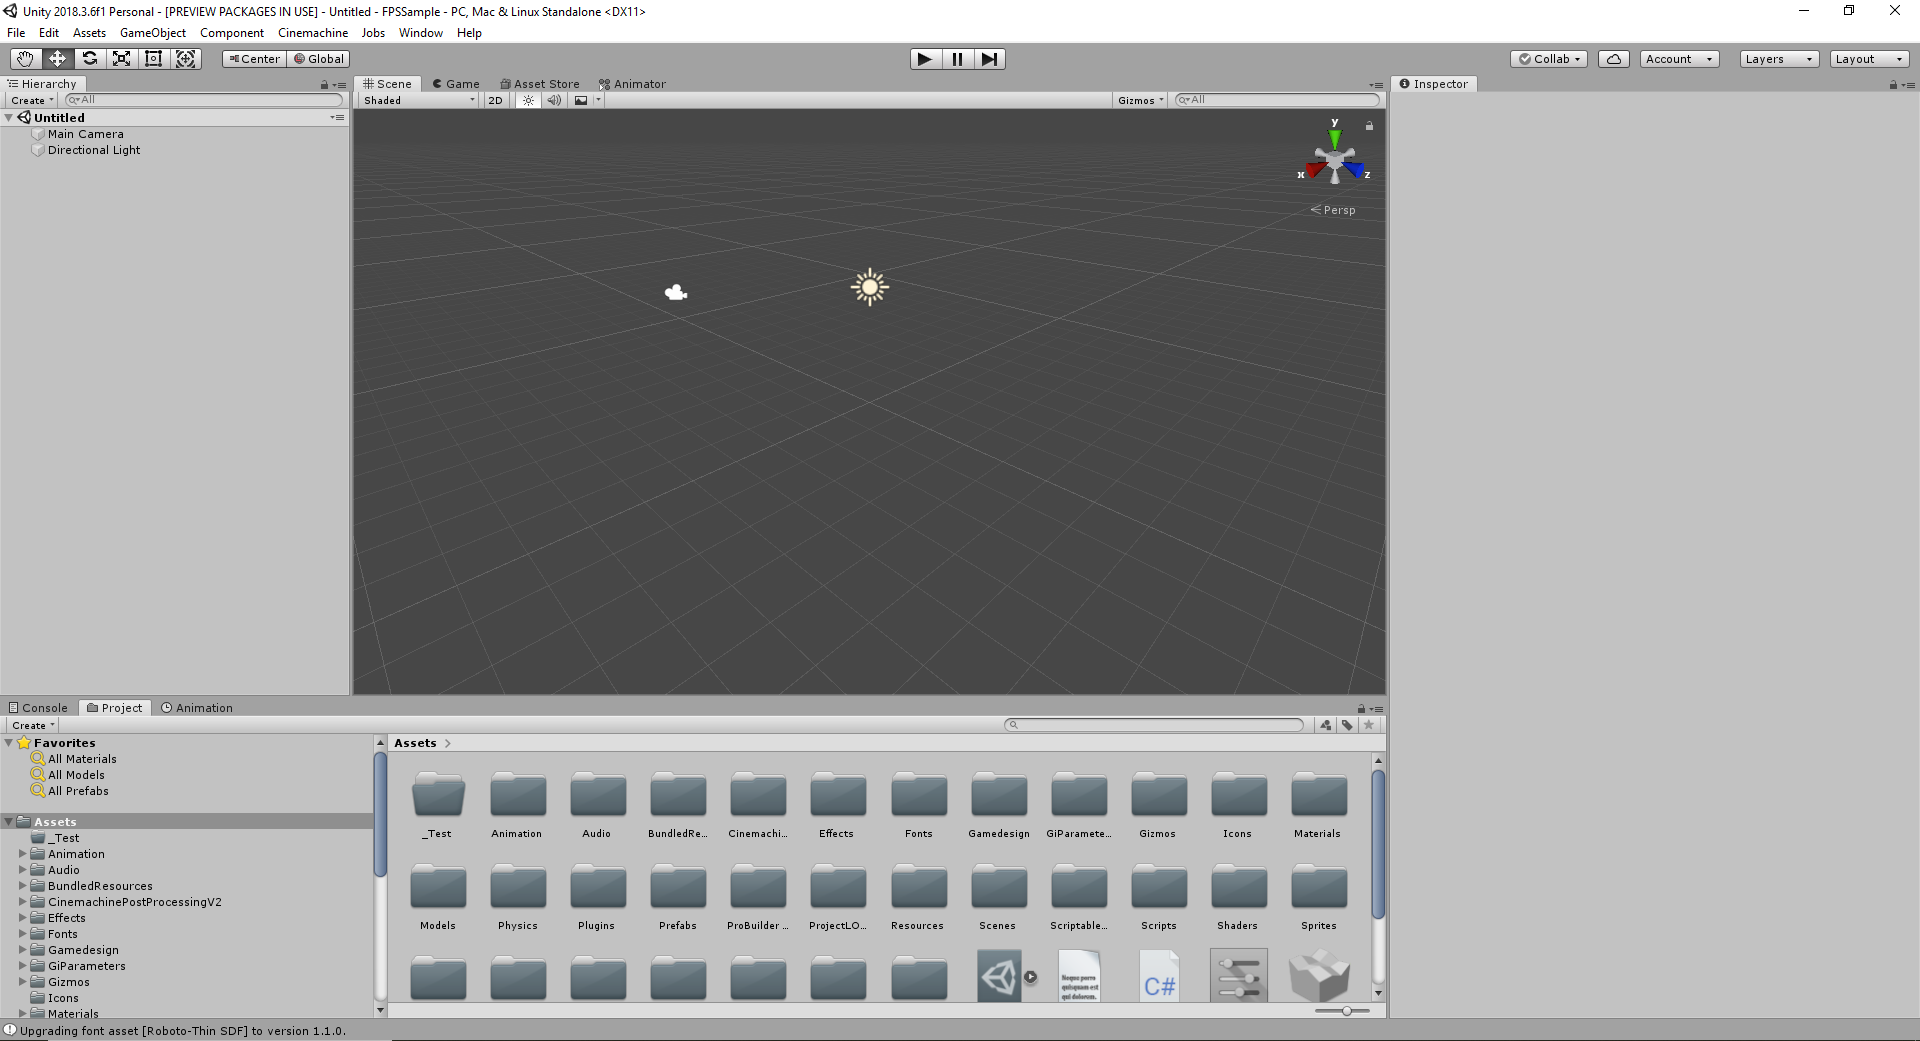Step forward one frame
This screenshot has width=1920, height=1041.
point(989,59)
